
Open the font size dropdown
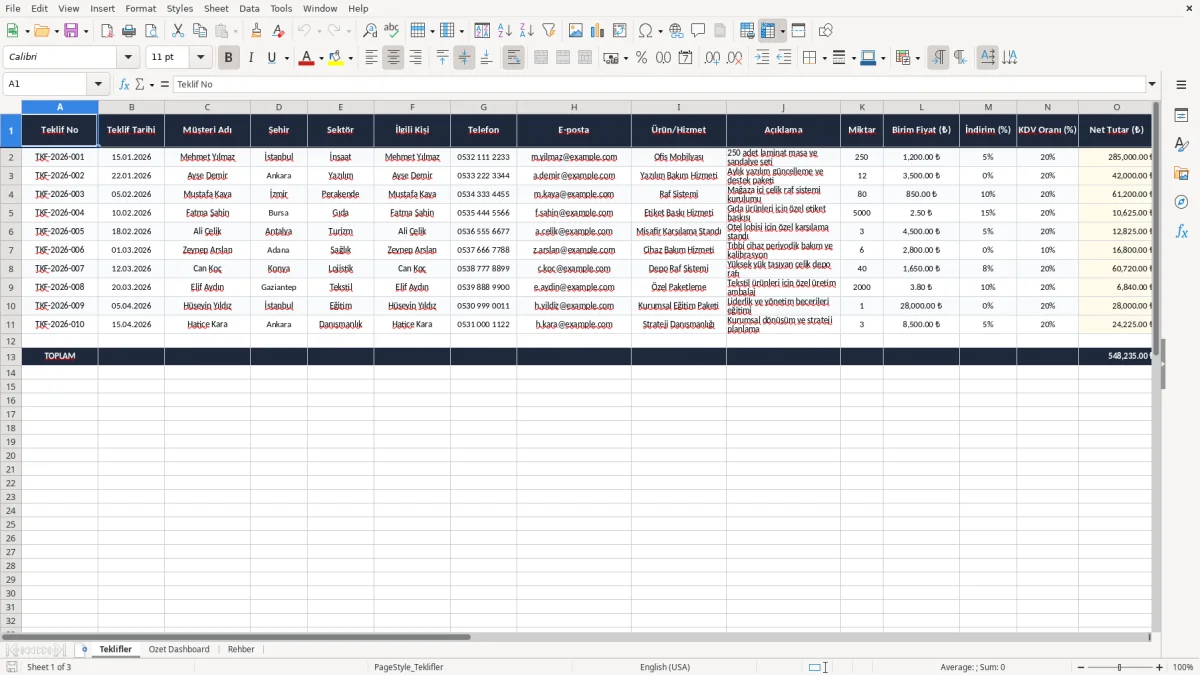click(201, 58)
